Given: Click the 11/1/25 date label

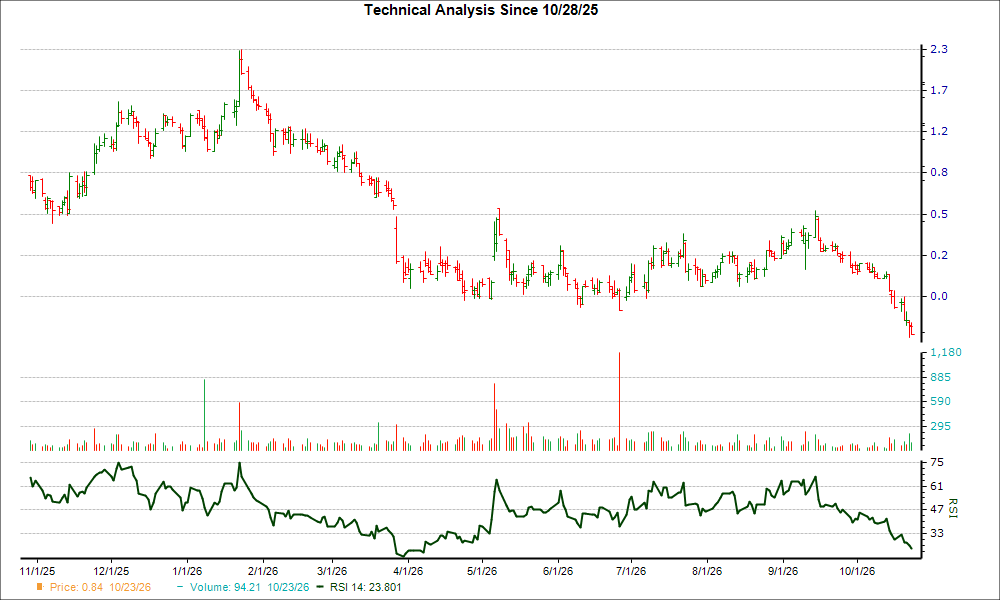Looking at the screenshot, I should pos(38,571).
